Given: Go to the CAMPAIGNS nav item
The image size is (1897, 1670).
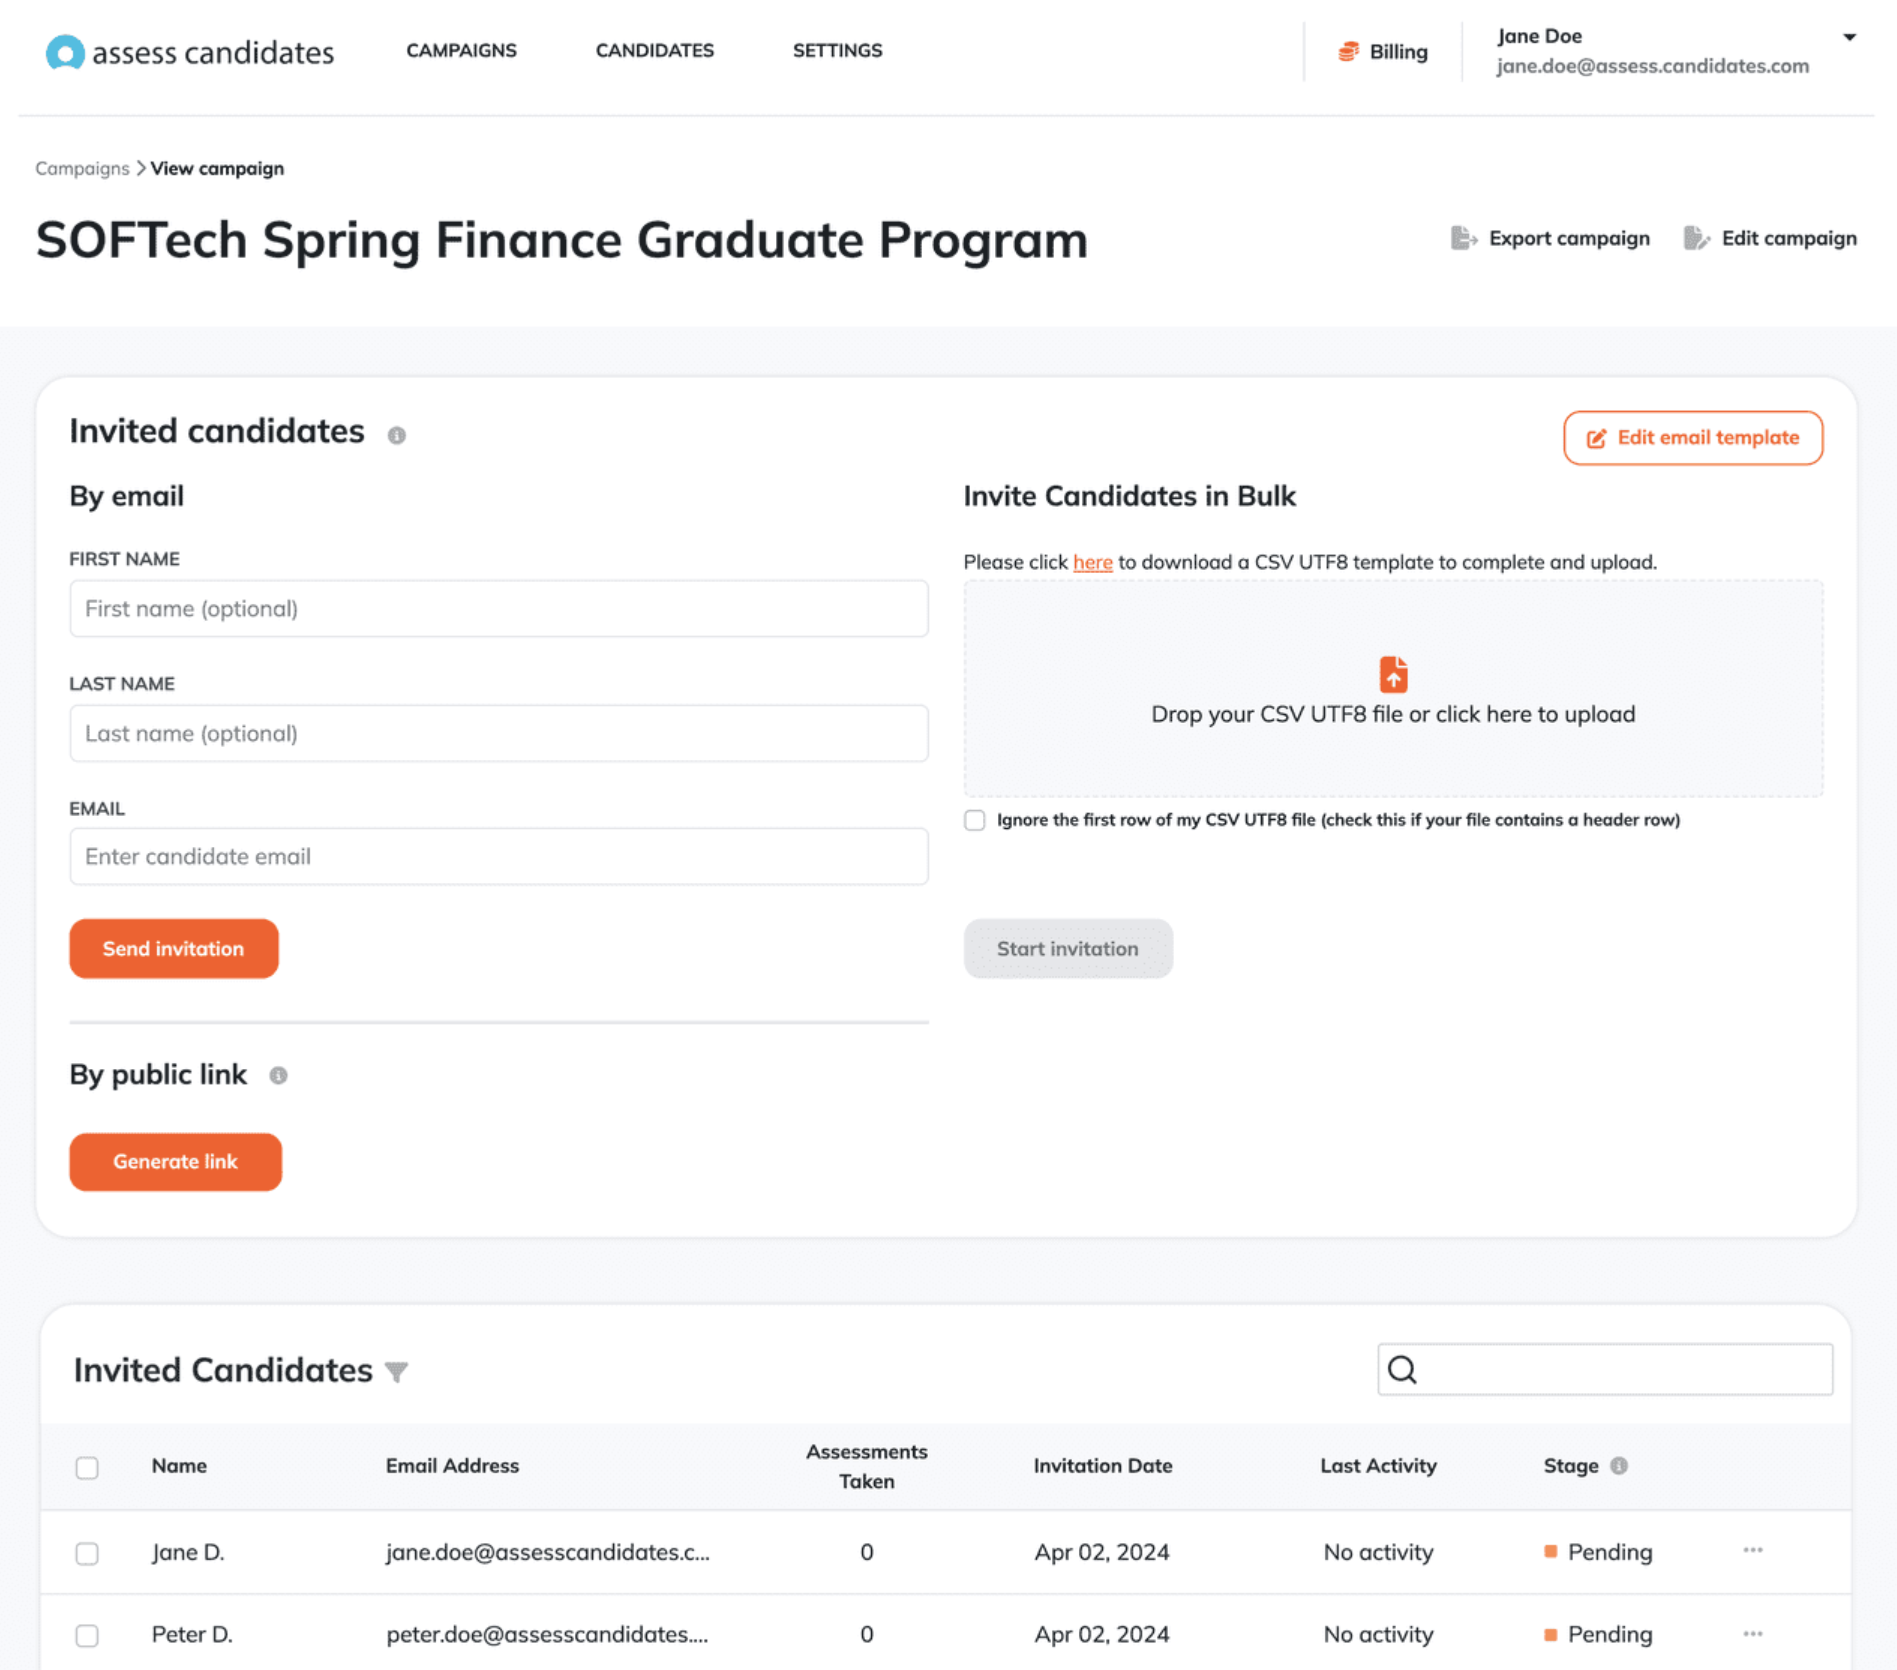Looking at the screenshot, I should tap(461, 50).
